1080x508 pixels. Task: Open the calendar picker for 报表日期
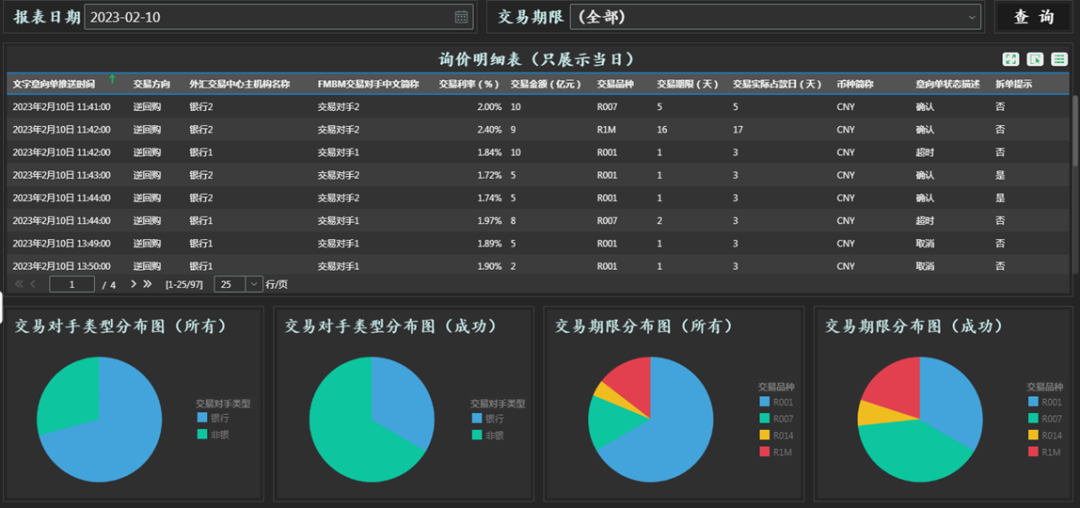pyautogui.click(x=461, y=17)
